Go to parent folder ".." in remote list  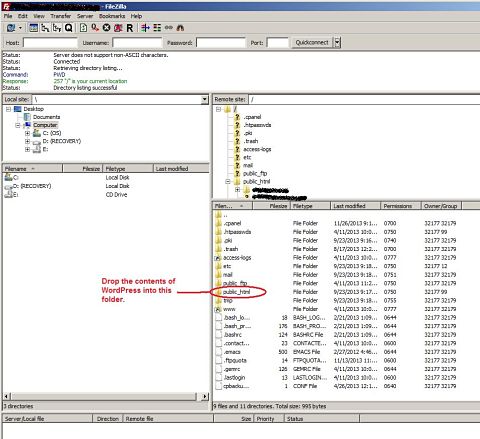click(225, 215)
